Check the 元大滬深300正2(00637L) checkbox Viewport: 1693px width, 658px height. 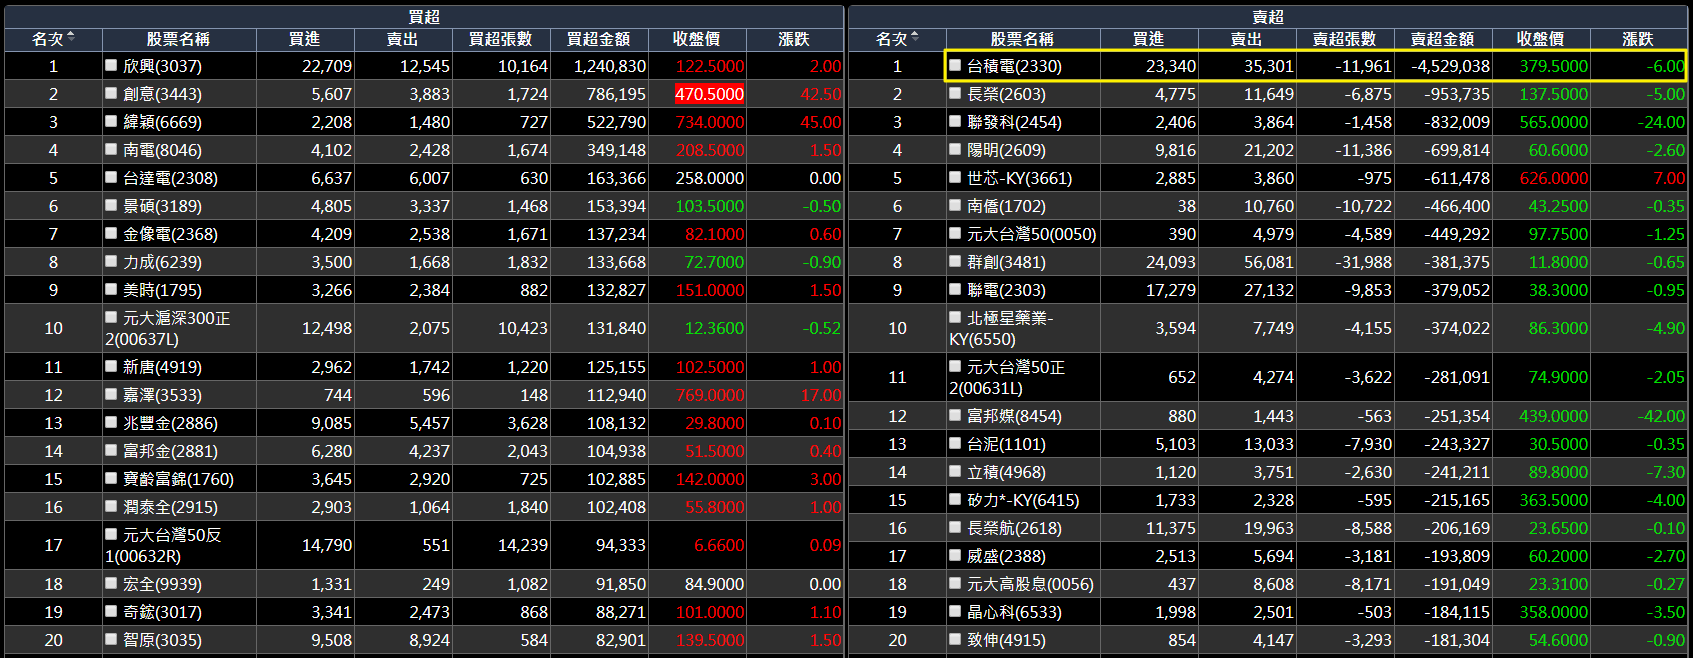tap(112, 317)
